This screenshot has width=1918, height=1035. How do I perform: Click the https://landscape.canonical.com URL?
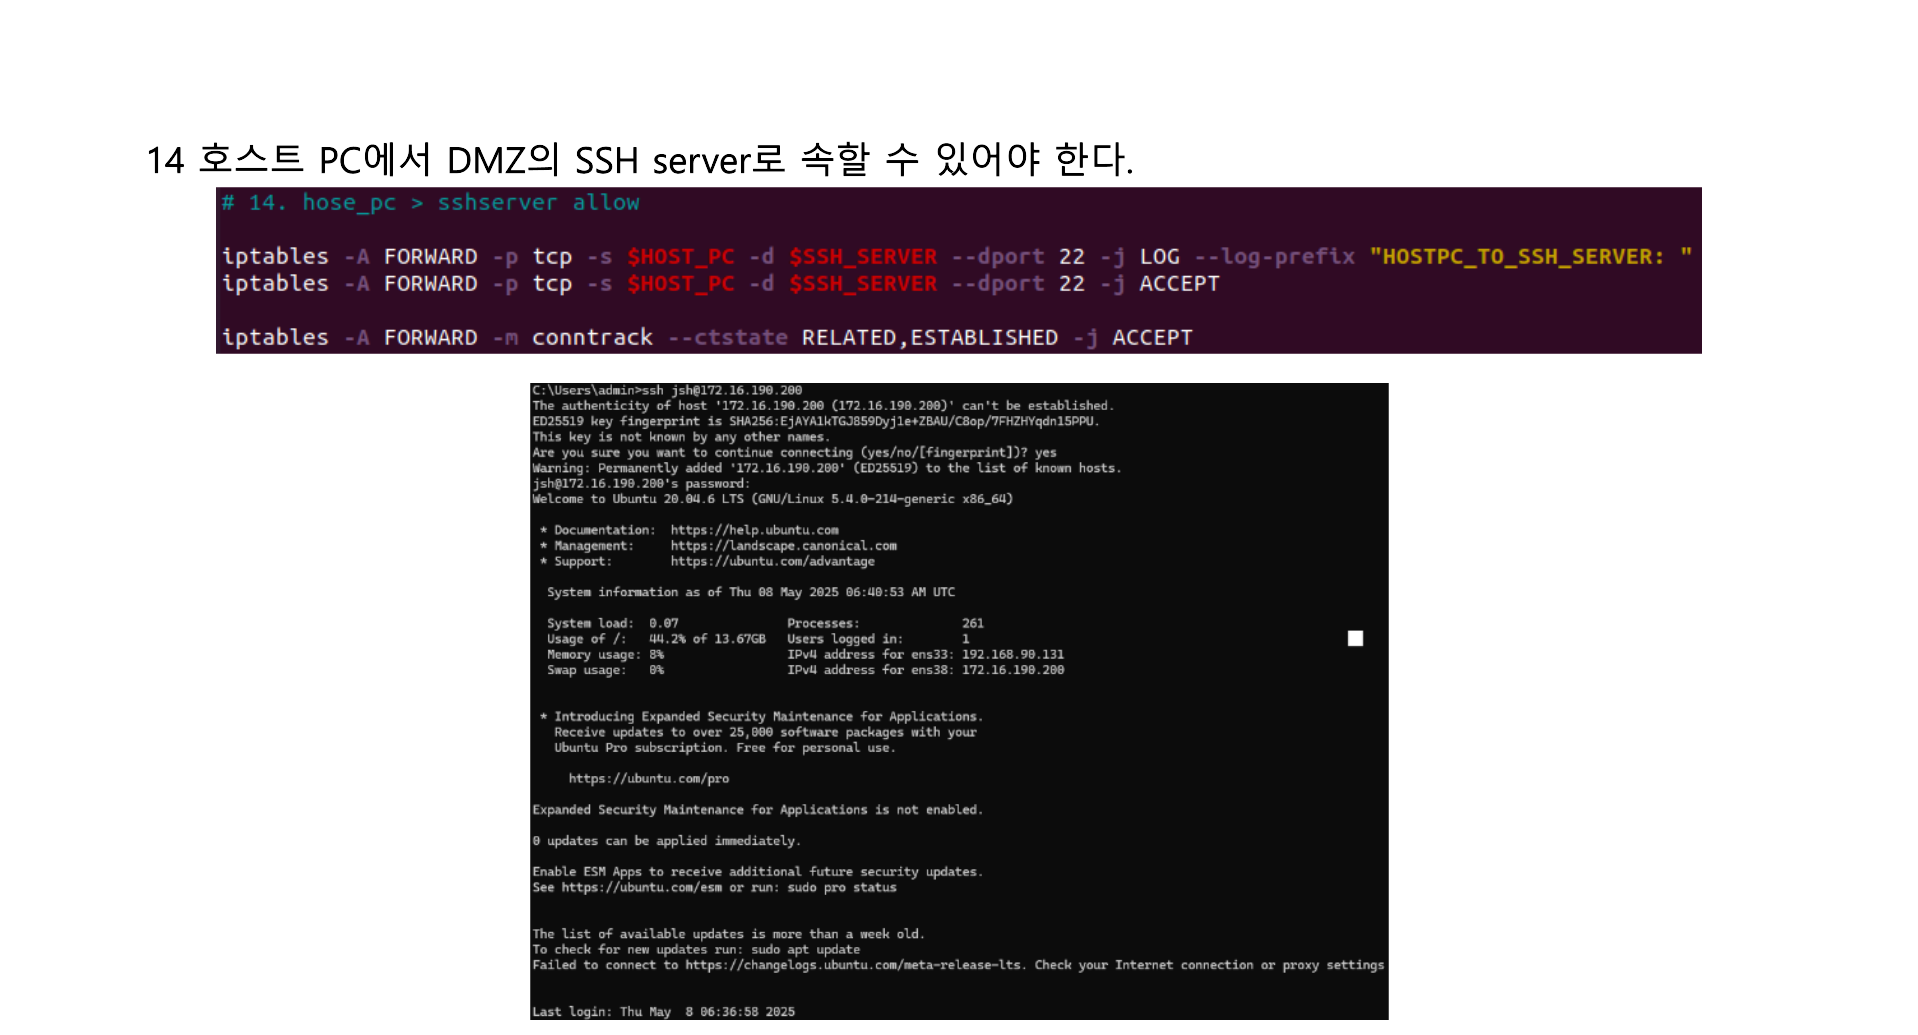(x=783, y=546)
